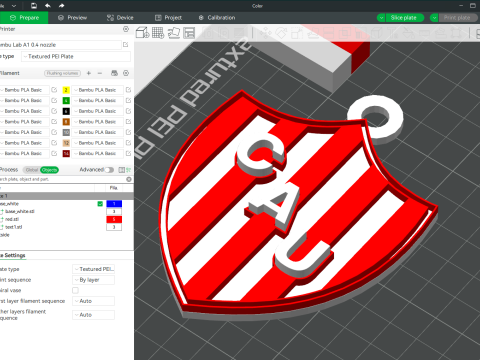The height and width of the screenshot is (360, 480).
Task: Click the Add plate grid icon
Action: (158, 33)
